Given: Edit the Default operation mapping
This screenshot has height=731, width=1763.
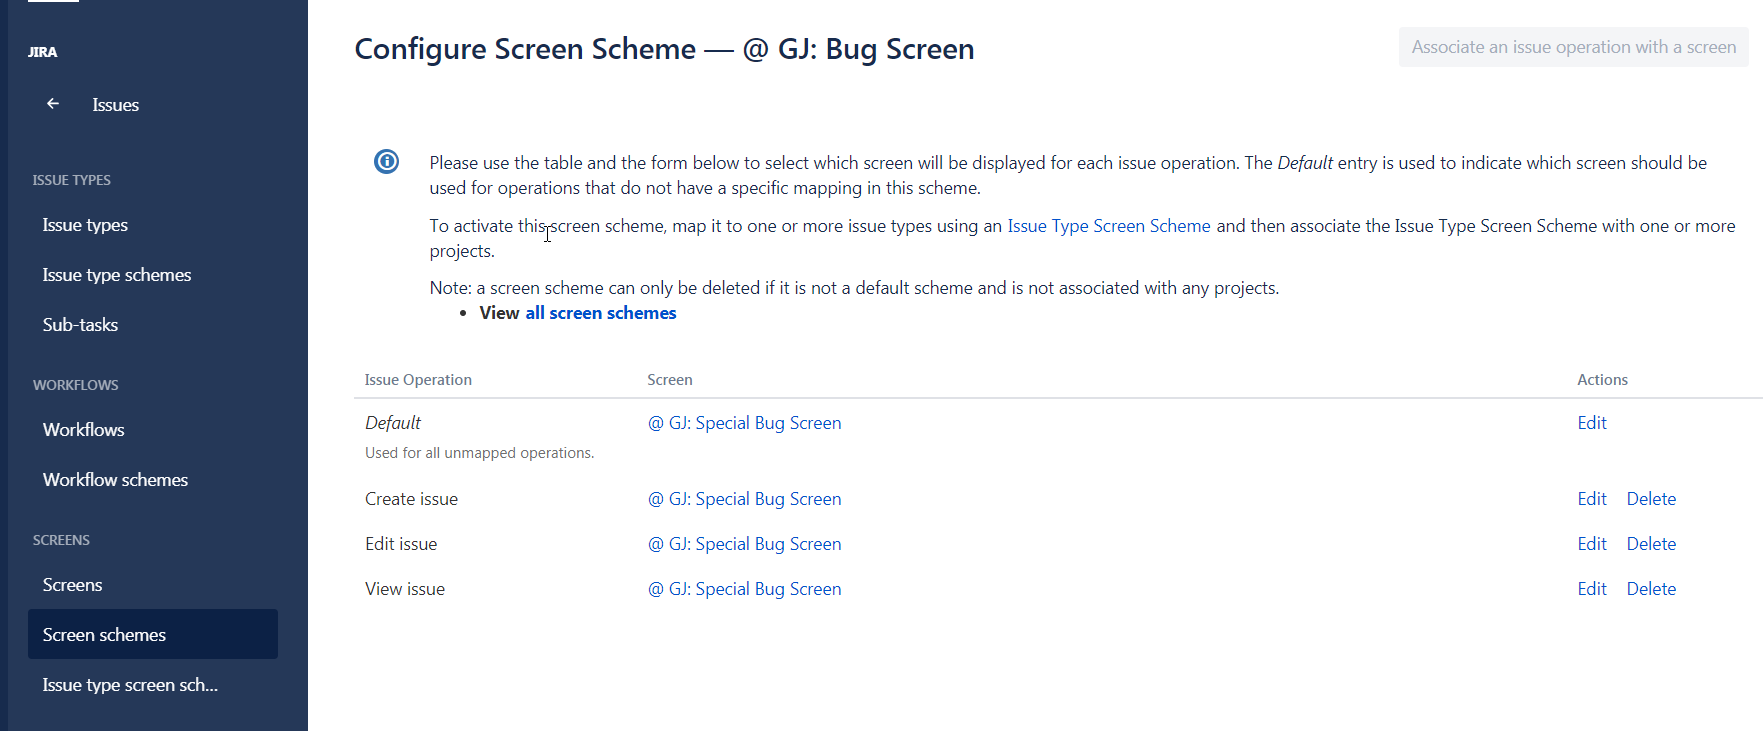Looking at the screenshot, I should [1592, 423].
